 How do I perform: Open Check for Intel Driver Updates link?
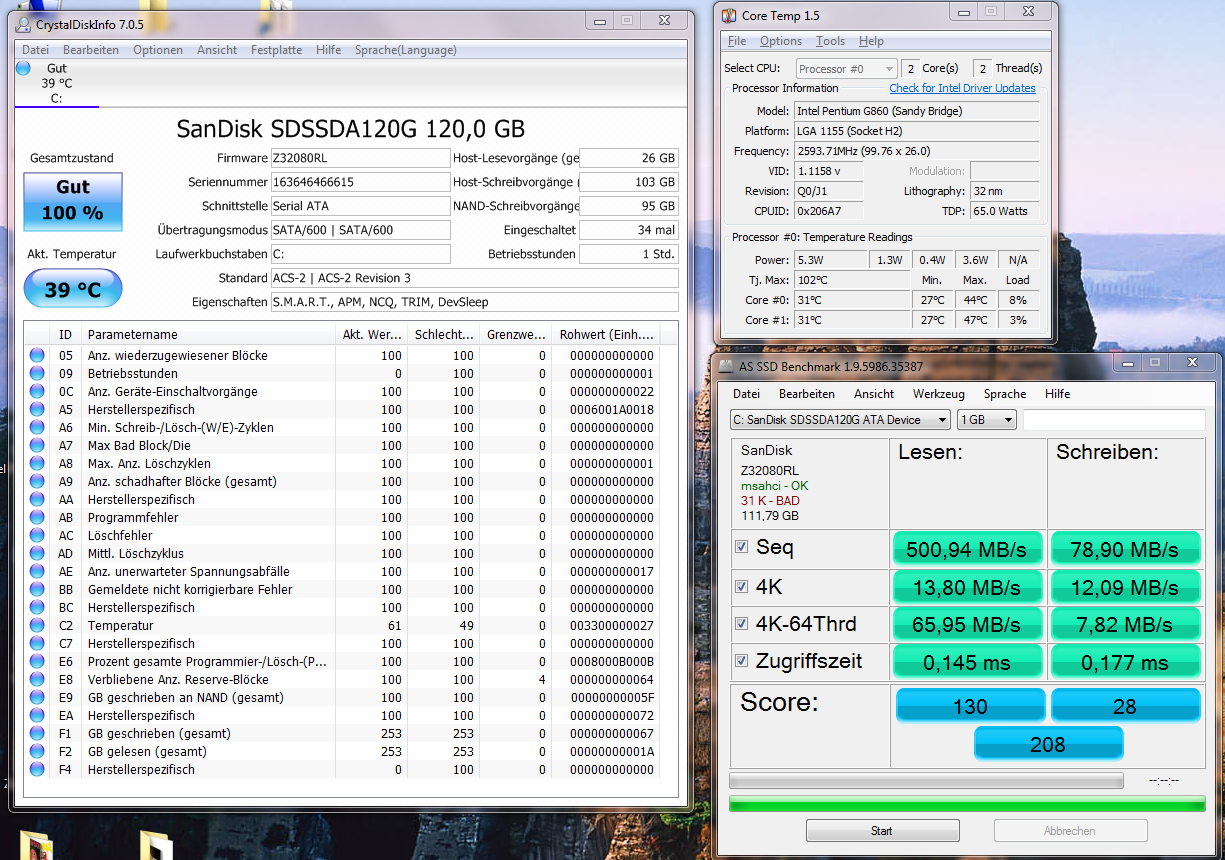[x=962, y=88]
